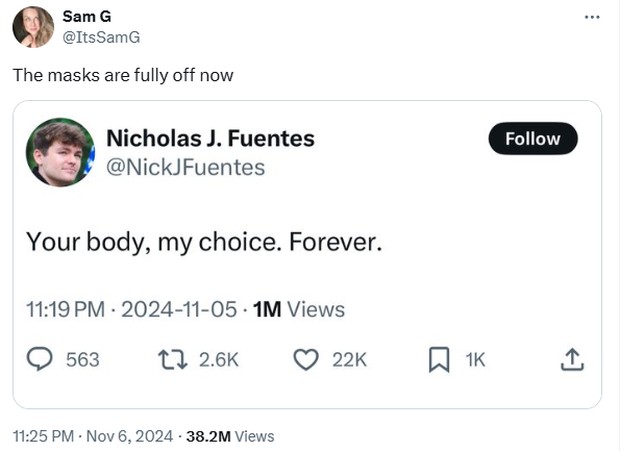Open the three-dot more options menu

point(592,17)
